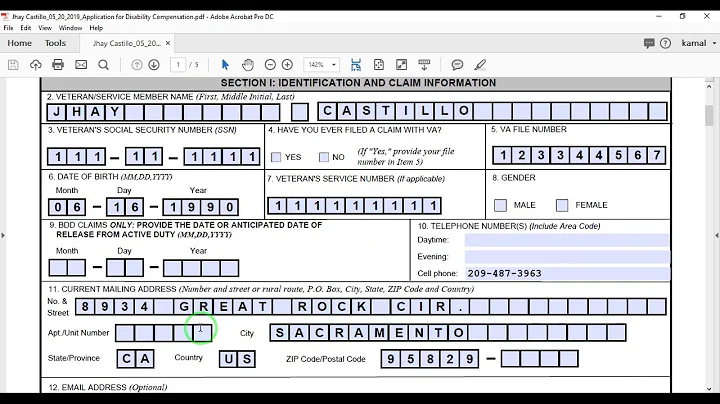Click the veteran's service number field
The width and height of the screenshot is (720, 404).
coord(354,206)
